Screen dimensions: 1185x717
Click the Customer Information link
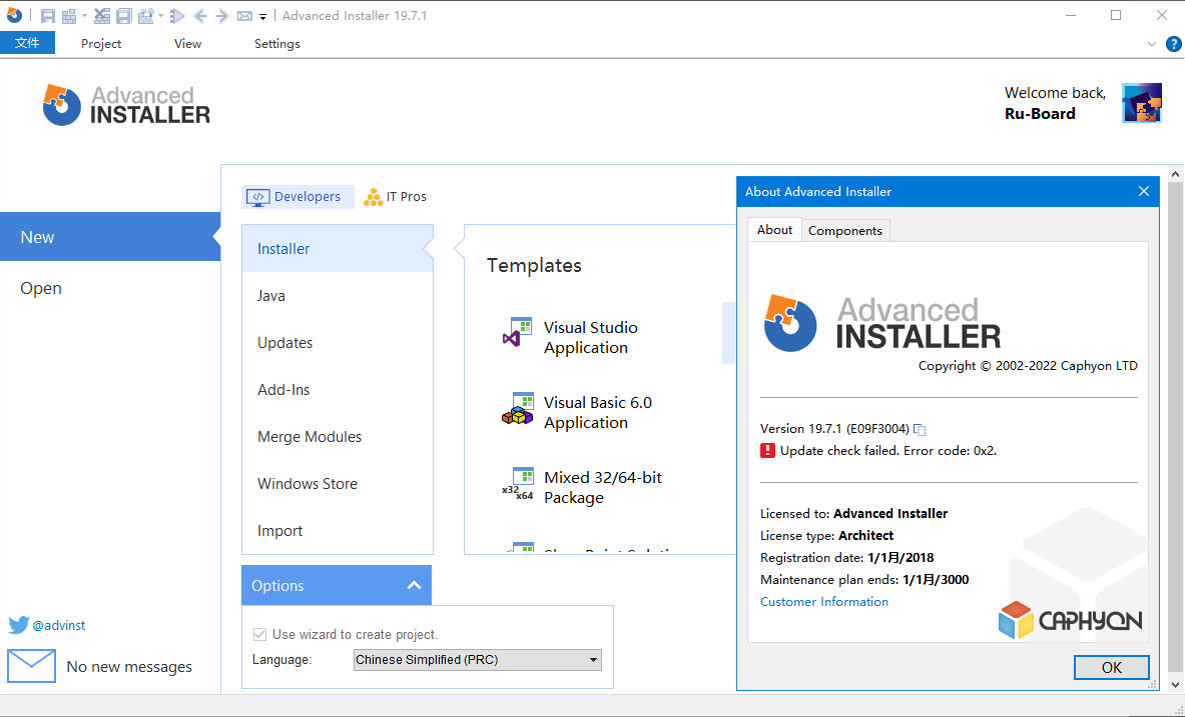tap(824, 601)
